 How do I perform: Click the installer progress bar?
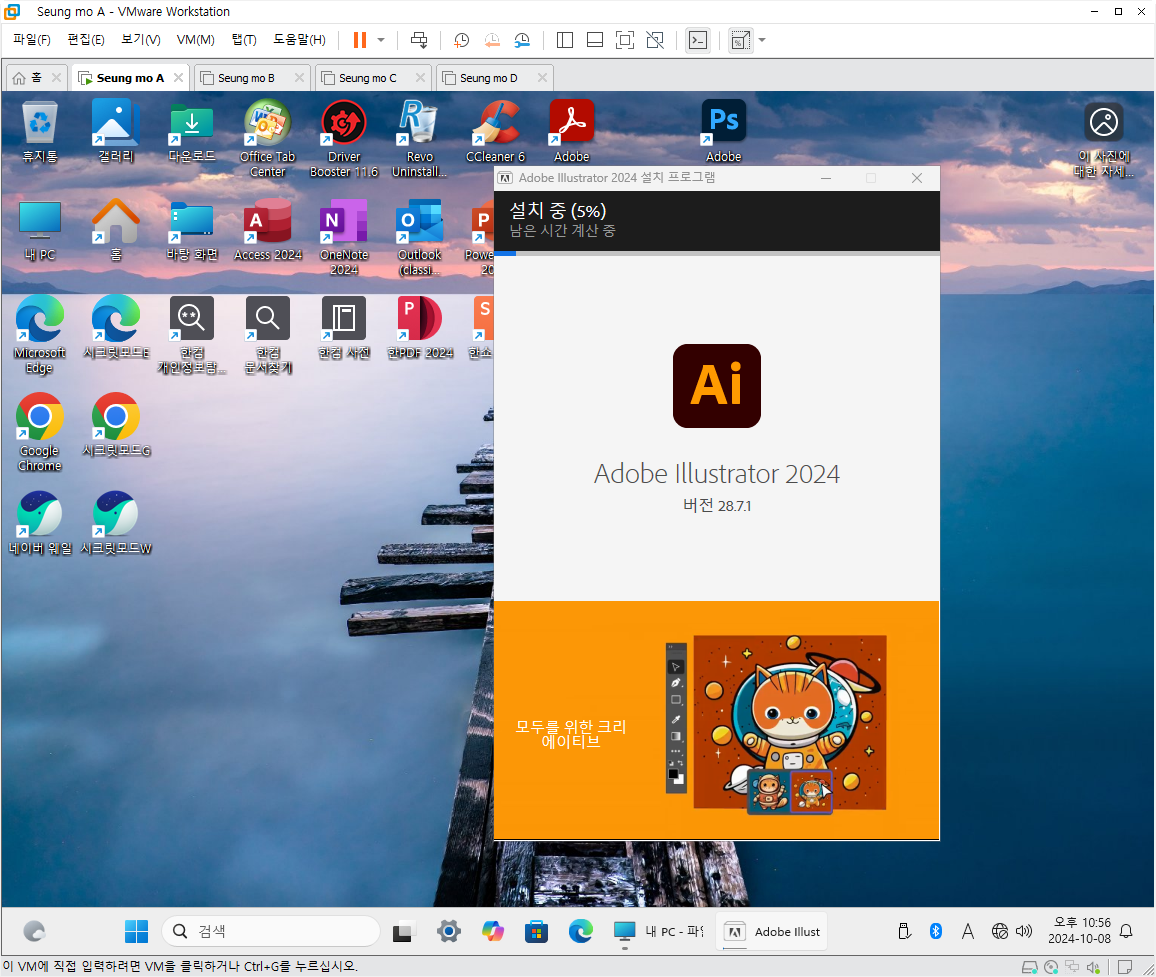tap(717, 253)
